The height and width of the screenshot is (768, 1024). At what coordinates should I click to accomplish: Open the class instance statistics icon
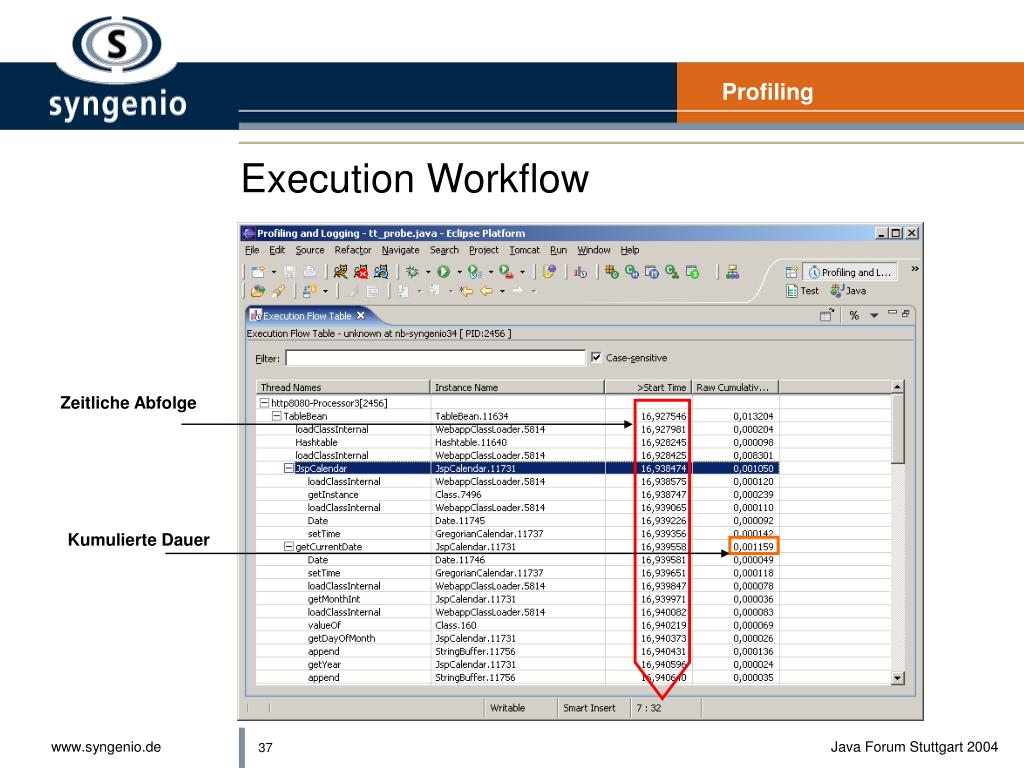pos(672,272)
